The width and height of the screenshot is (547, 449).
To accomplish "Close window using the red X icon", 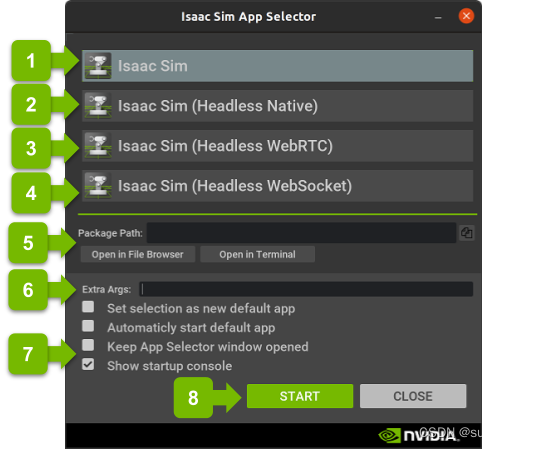I will (x=466, y=16).
